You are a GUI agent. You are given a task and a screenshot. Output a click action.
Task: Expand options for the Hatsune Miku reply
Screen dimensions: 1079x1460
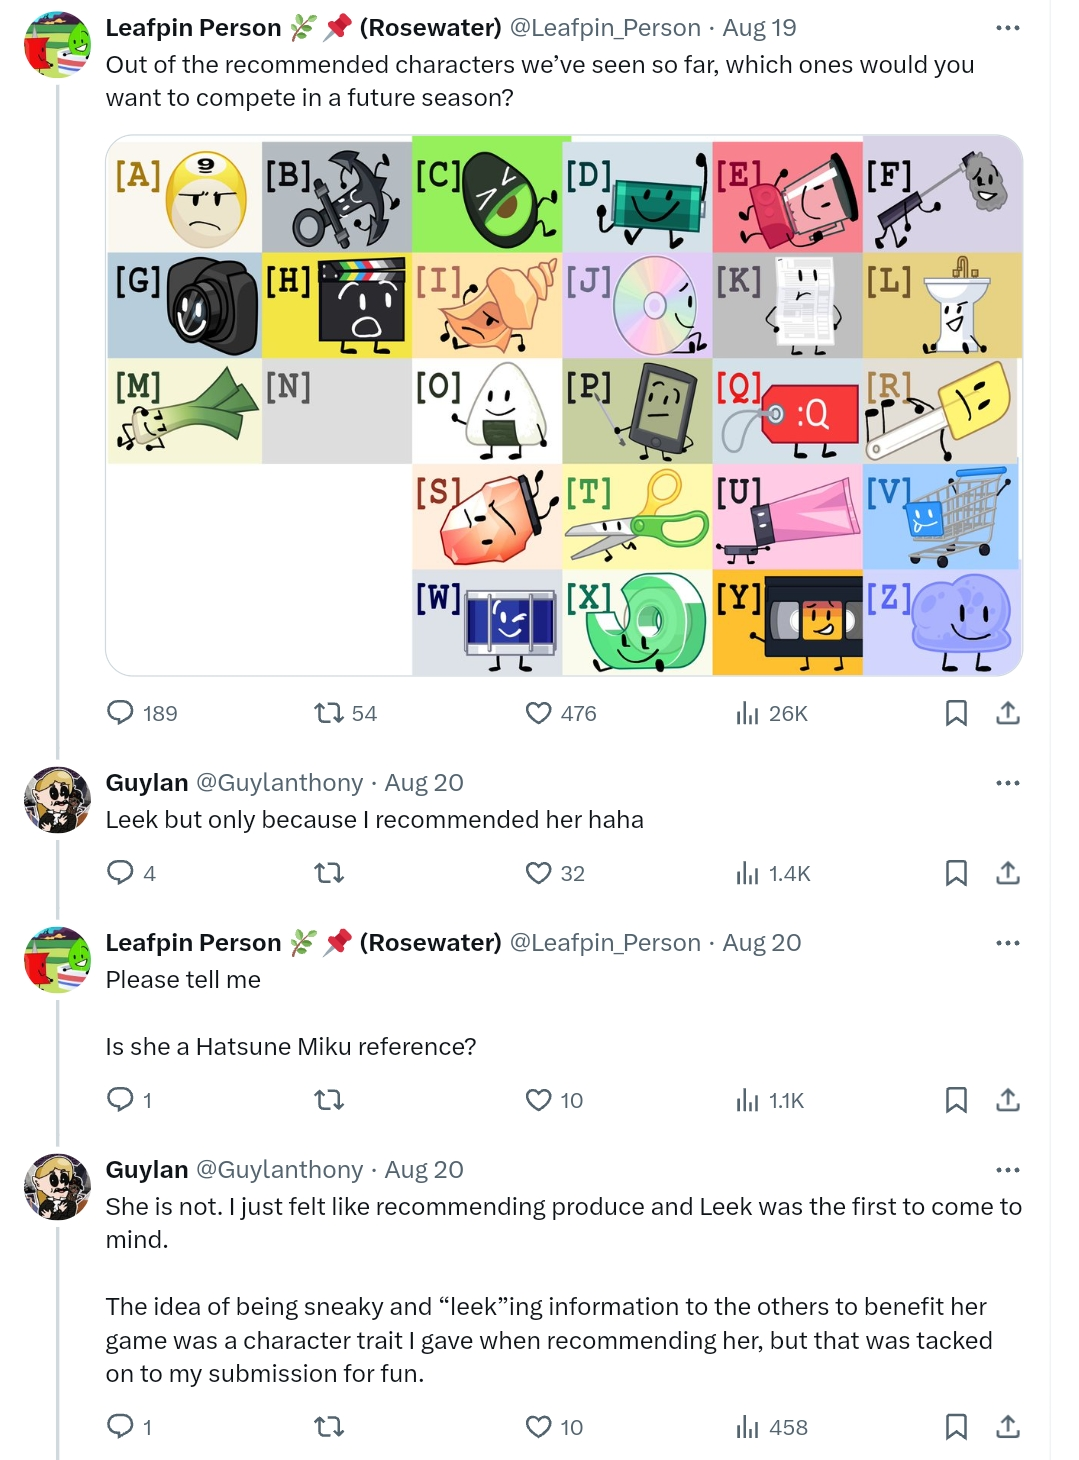point(1008,943)
